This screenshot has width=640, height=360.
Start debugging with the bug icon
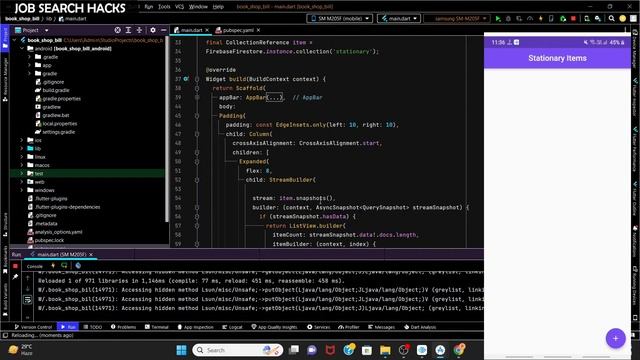[x=508, y=19]
